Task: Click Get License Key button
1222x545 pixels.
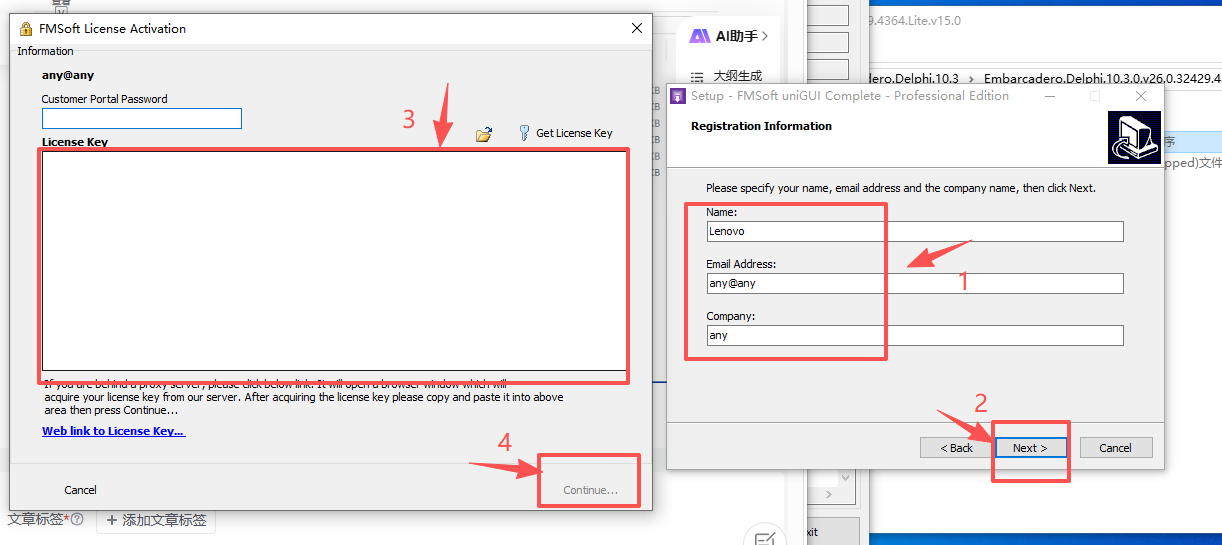Action: click(565, 133)
